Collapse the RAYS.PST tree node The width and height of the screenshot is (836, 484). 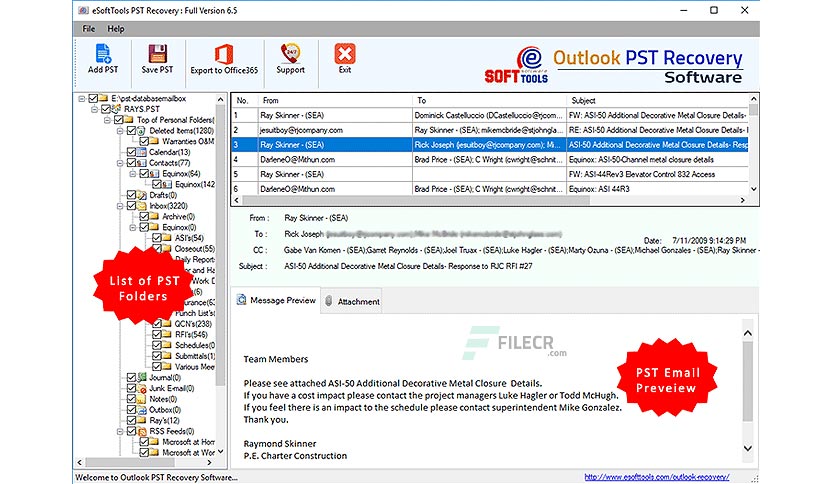coord(94,109)
